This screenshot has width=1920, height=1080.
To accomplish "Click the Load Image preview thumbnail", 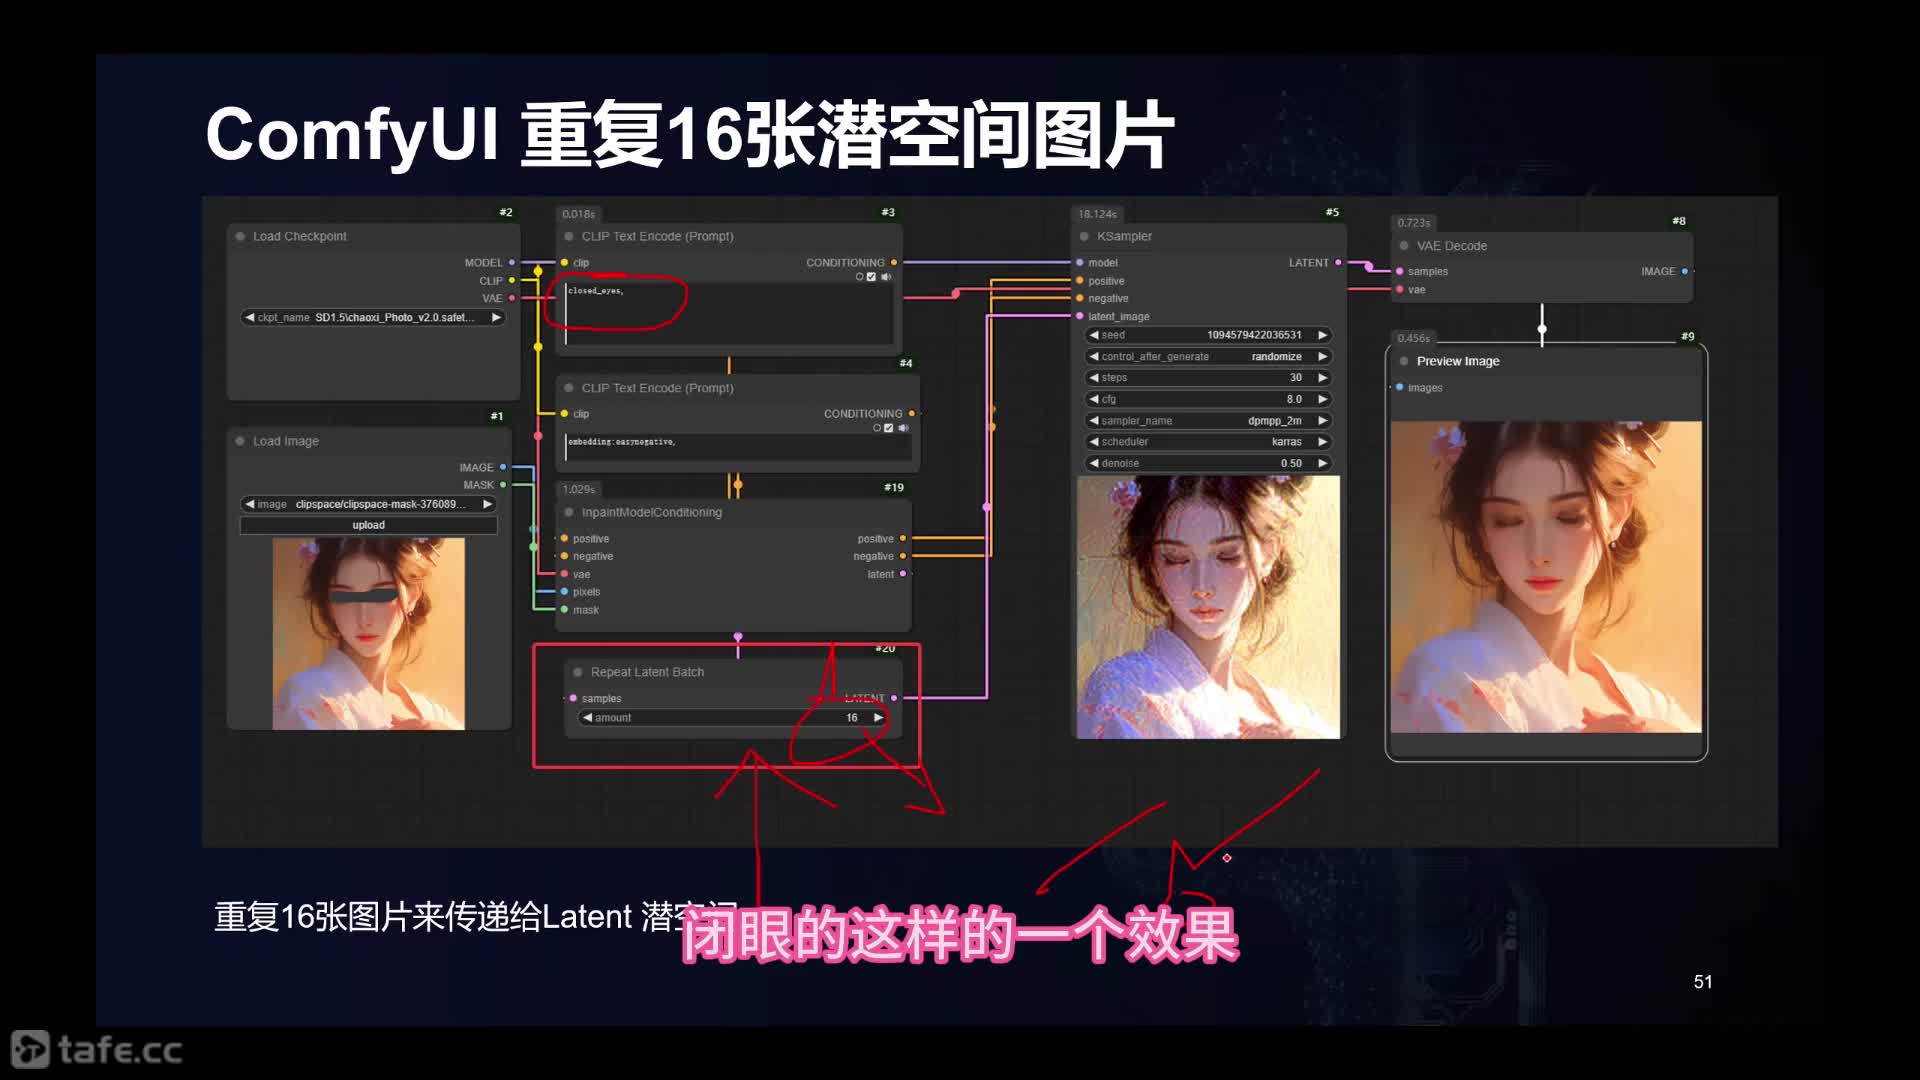I will click(x=368, y=634).
